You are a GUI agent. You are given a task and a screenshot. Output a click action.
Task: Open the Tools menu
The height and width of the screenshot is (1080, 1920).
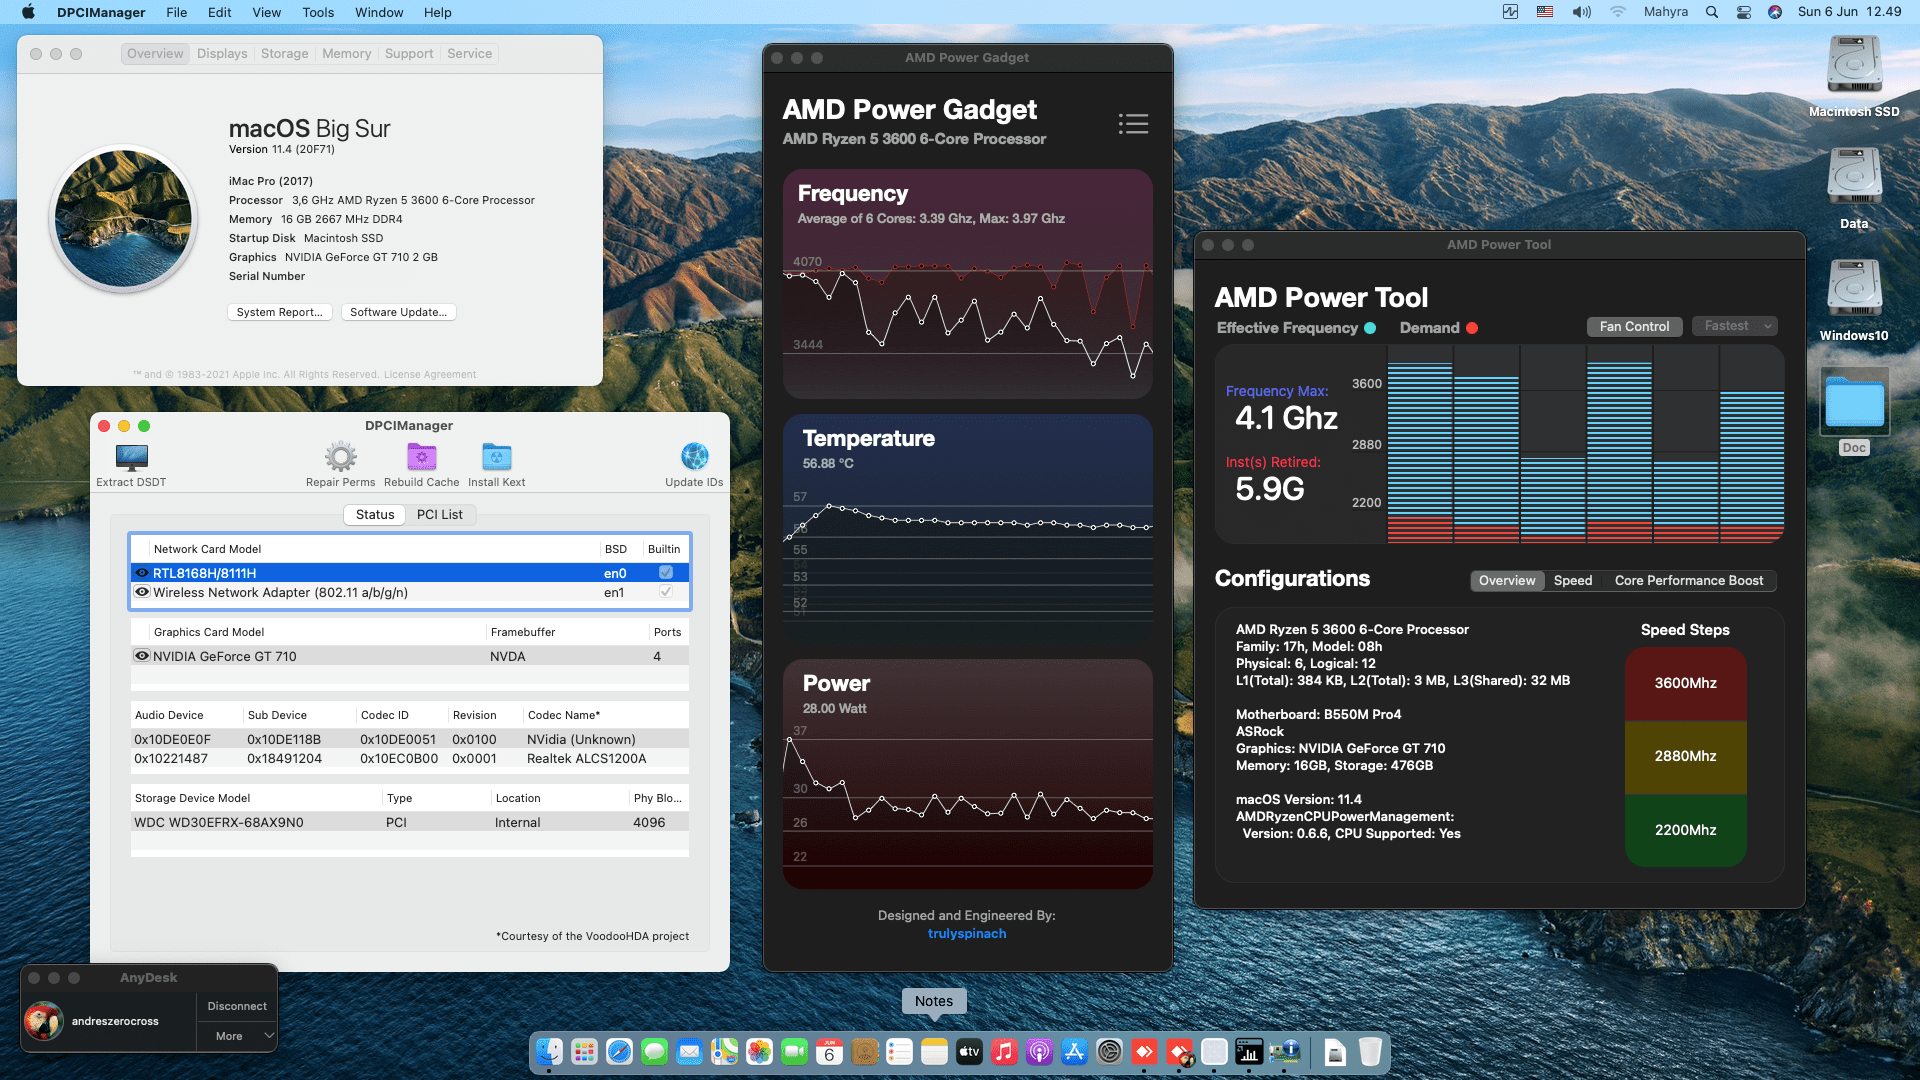coord(318,12)
